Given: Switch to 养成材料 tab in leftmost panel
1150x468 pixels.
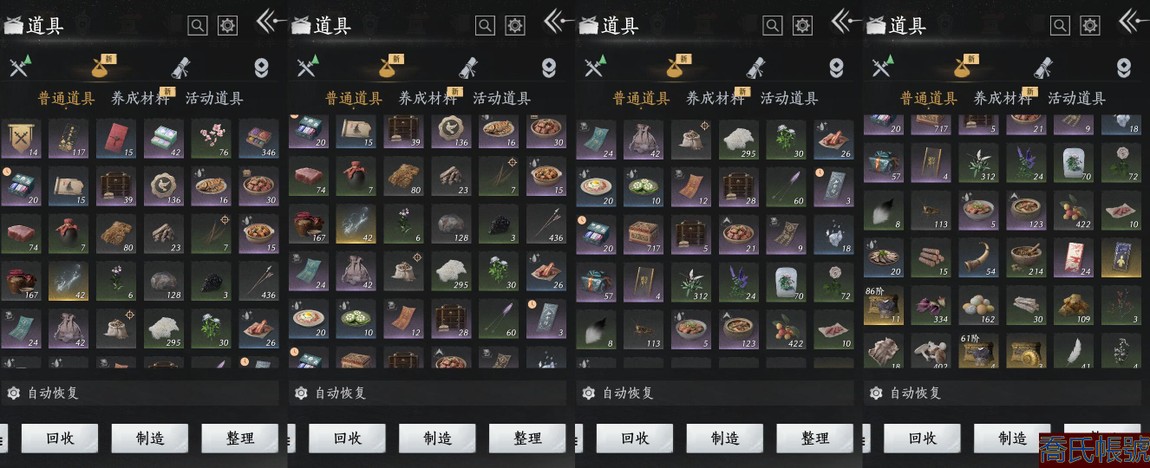Looking at the screenshot, I should [140, 98].
